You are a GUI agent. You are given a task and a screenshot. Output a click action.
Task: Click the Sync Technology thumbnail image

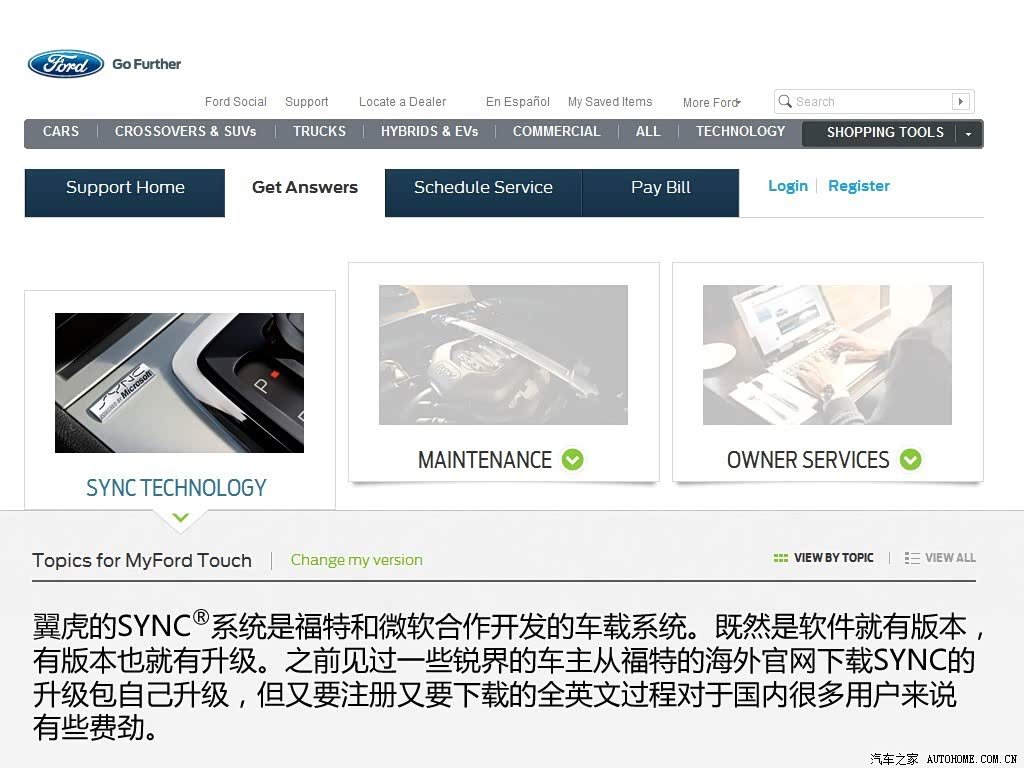click(x=180, y=383)
